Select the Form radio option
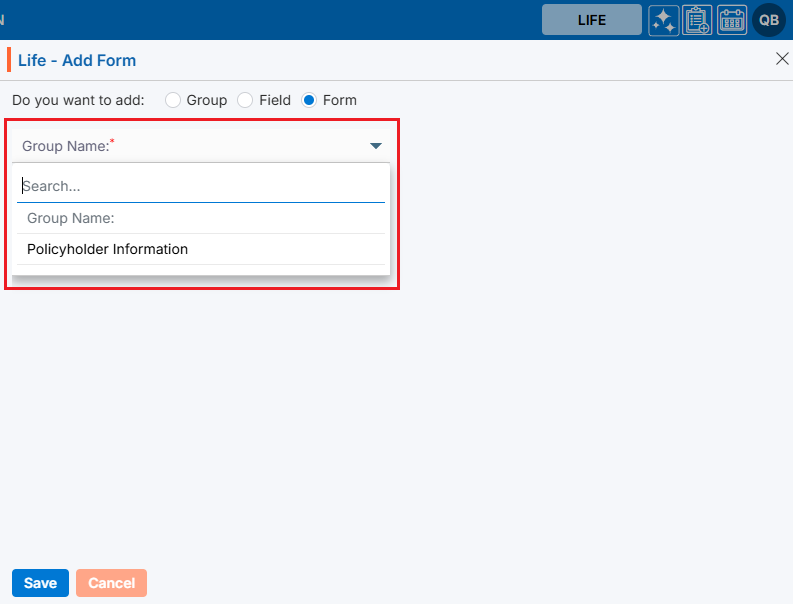This screenshot has width=793, height=604. click(309, 100)
